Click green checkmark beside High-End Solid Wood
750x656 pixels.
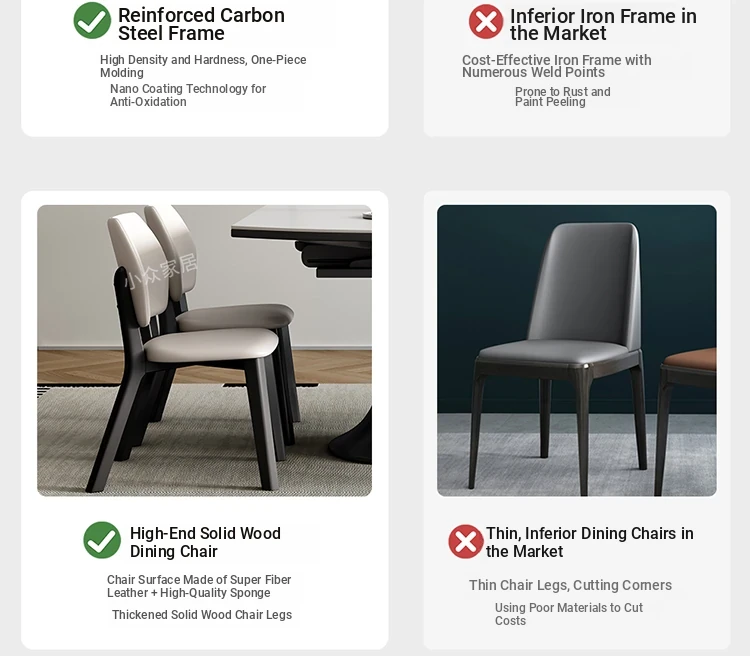102,540
